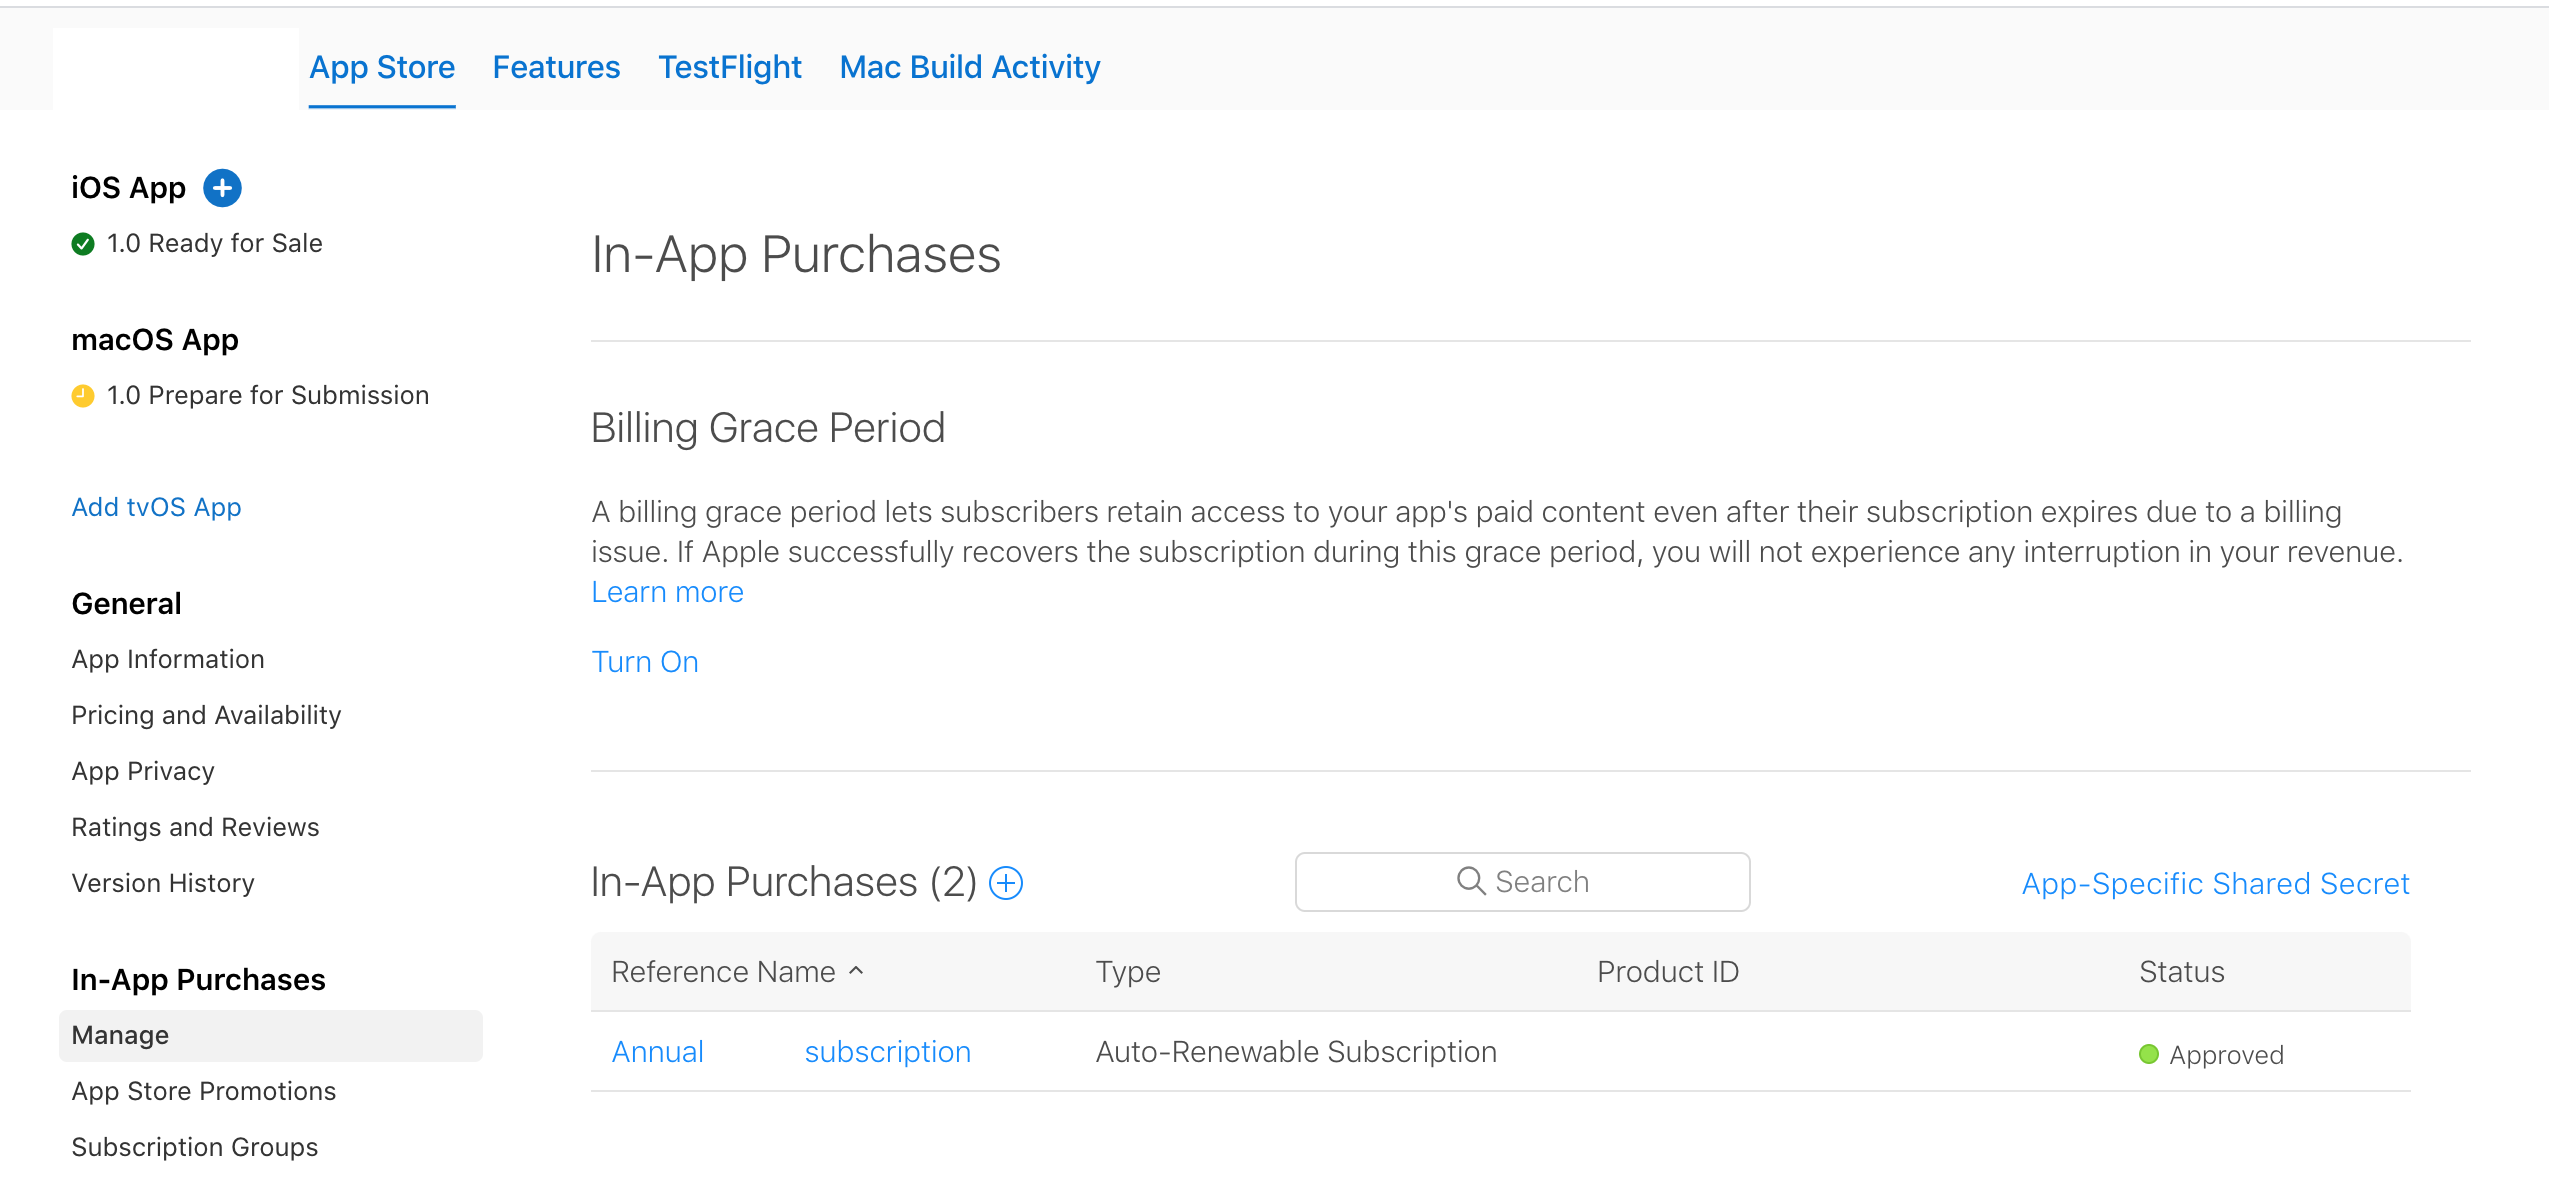Open App Store Promotions in sidebar
Screen dimensions: 2549x1200
(204, 1091)
